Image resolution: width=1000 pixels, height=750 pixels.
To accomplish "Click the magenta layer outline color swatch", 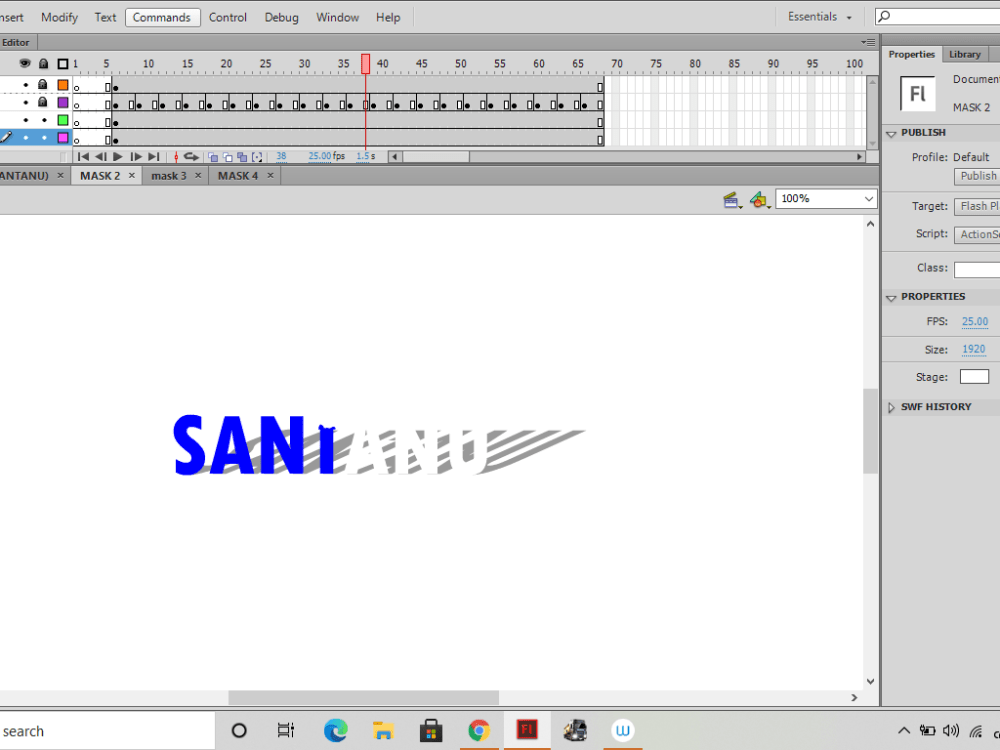I will click(x=62, y=138).
